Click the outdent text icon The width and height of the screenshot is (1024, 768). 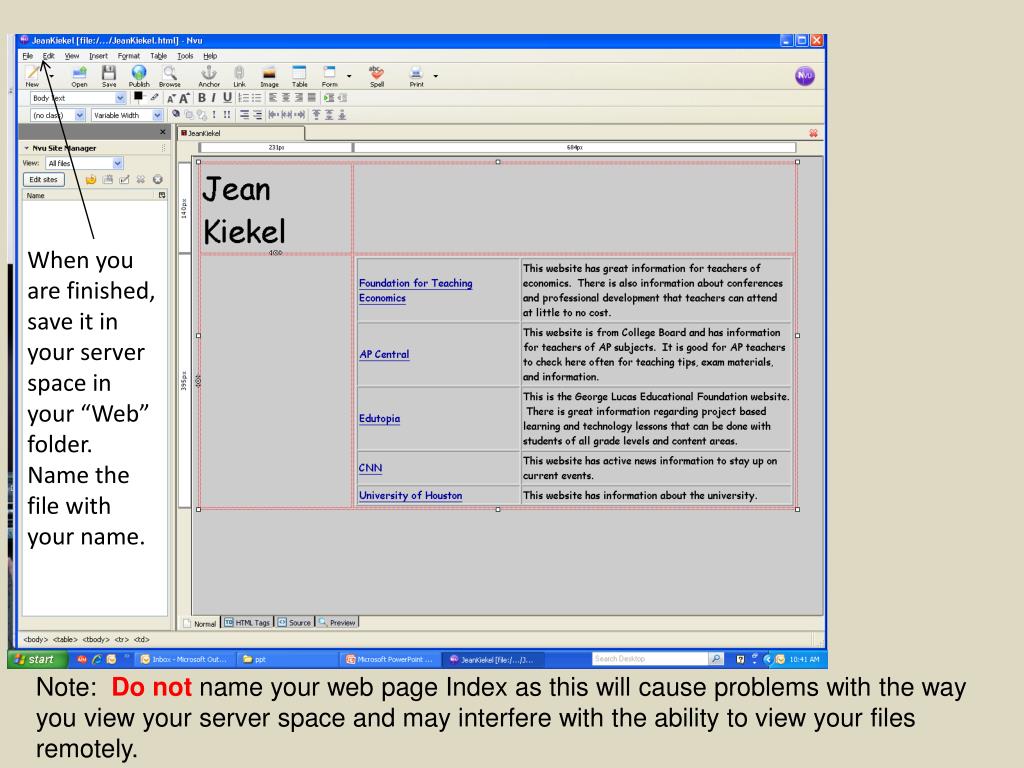point(342,98)
